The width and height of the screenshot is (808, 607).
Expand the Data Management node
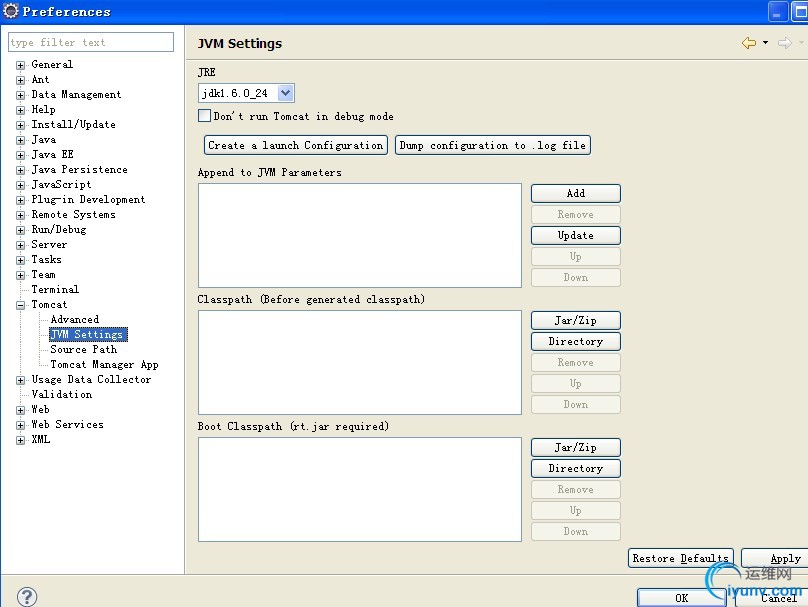click(x=21, y=95)
